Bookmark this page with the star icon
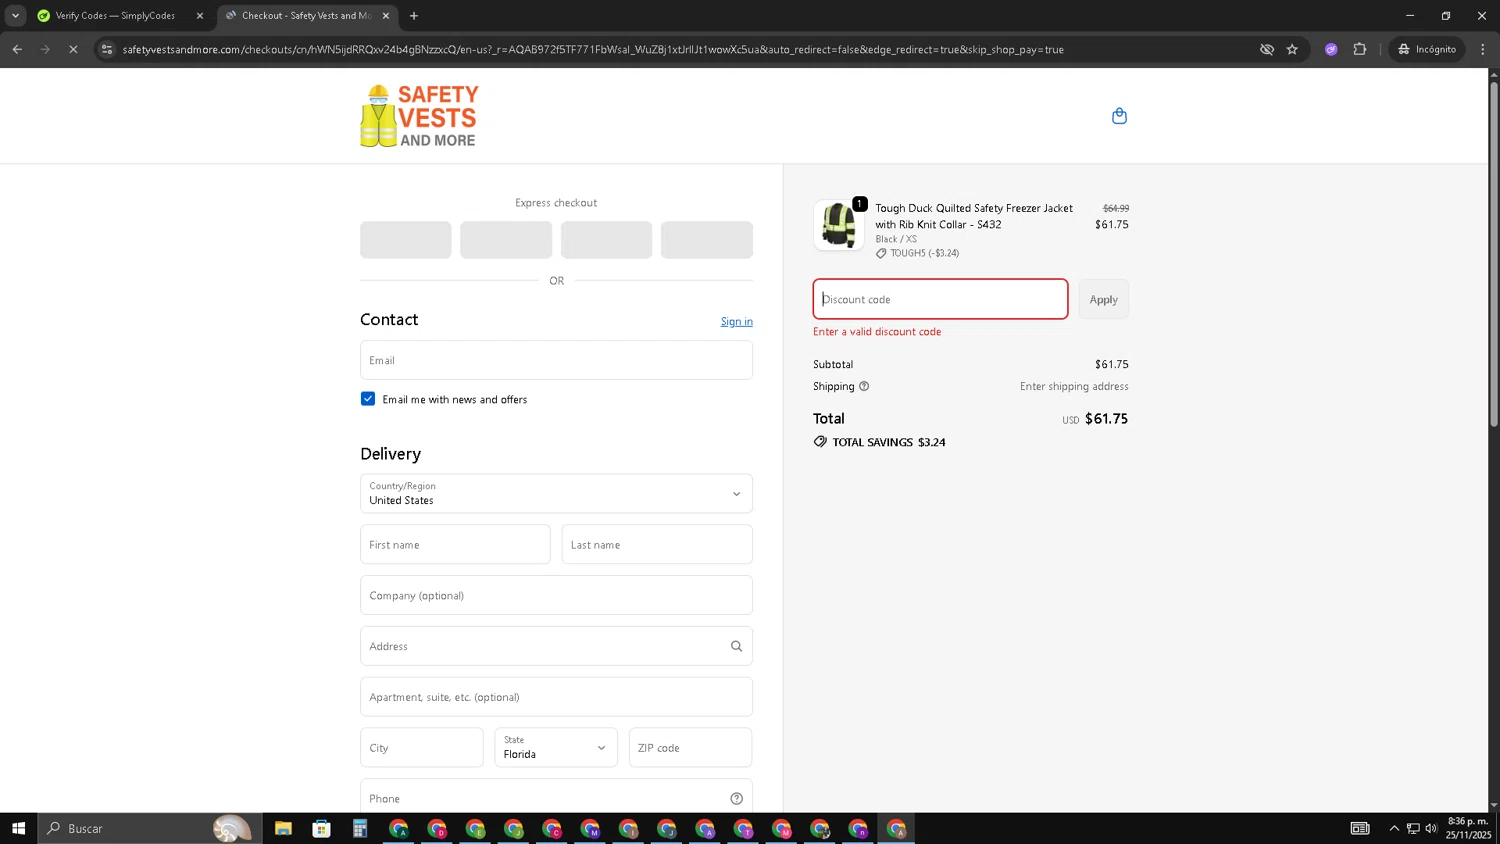1500x844 pixels. pyautogui.click(x=1292, y=49)
